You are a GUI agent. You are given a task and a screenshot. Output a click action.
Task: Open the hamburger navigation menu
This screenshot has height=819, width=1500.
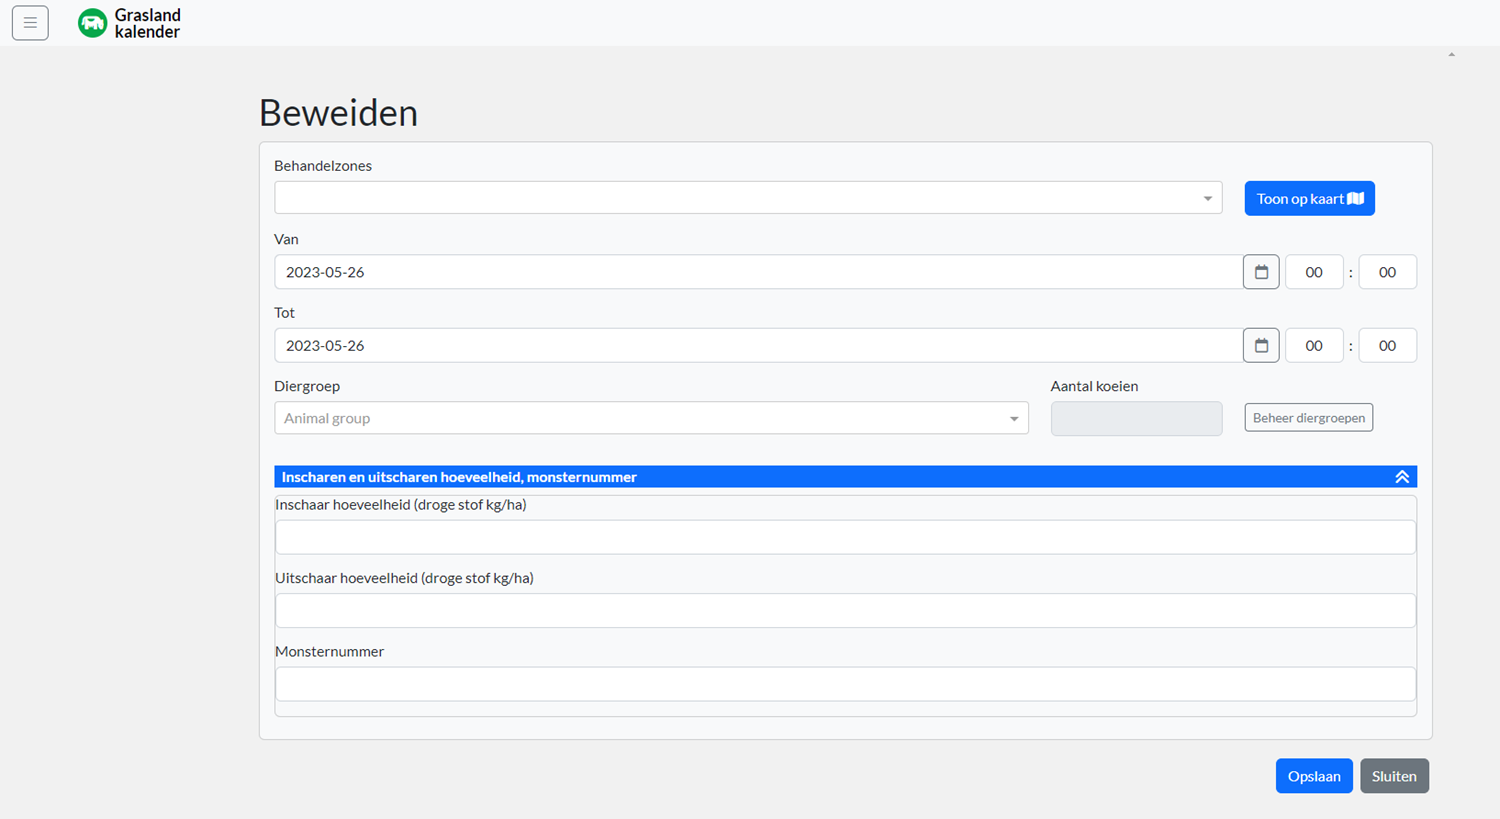30,23
